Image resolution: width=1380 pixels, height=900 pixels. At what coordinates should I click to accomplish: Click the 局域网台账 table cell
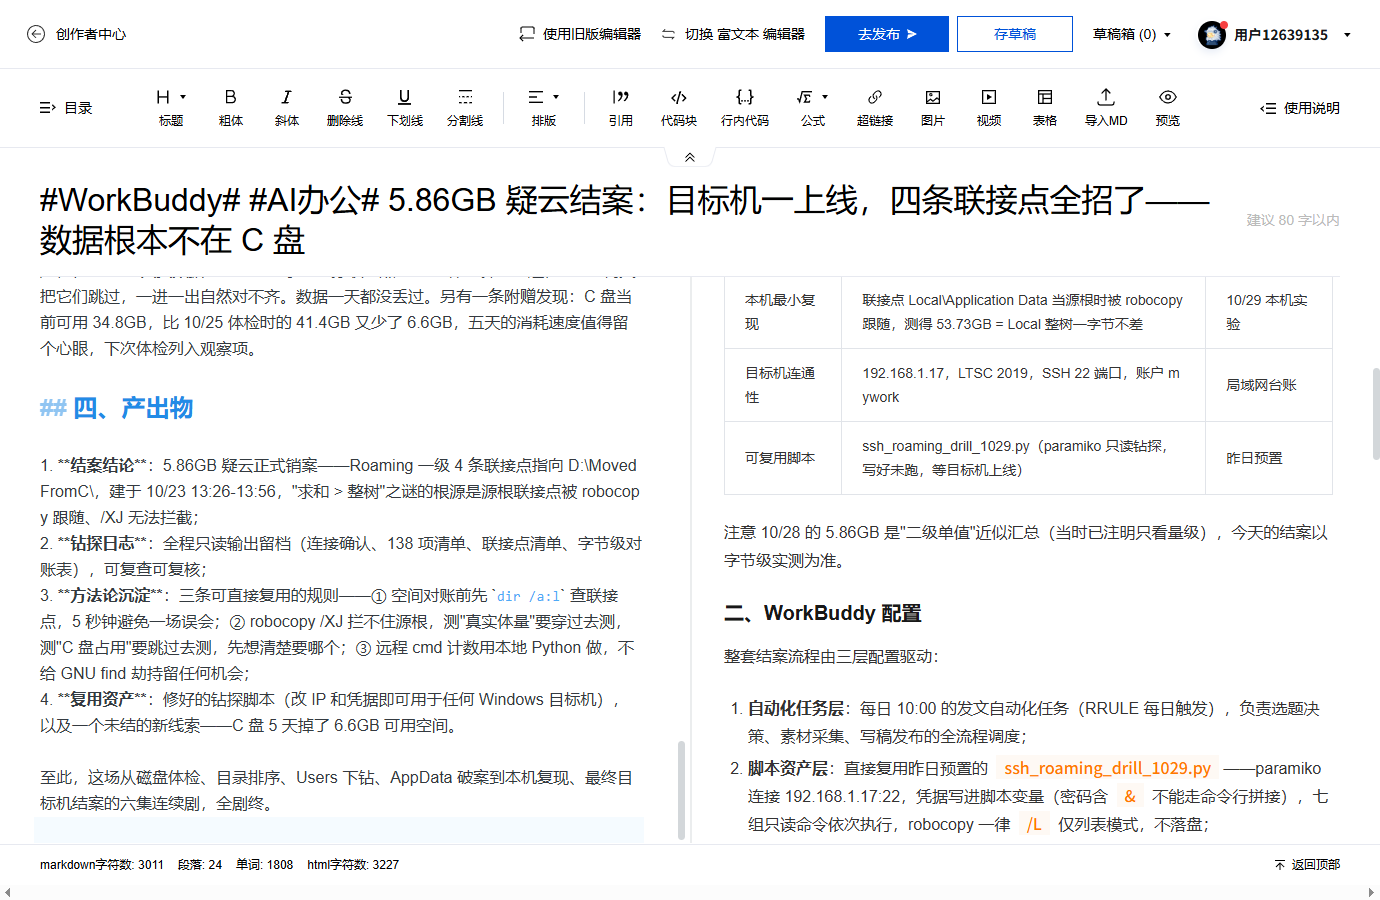[1269, 385]
